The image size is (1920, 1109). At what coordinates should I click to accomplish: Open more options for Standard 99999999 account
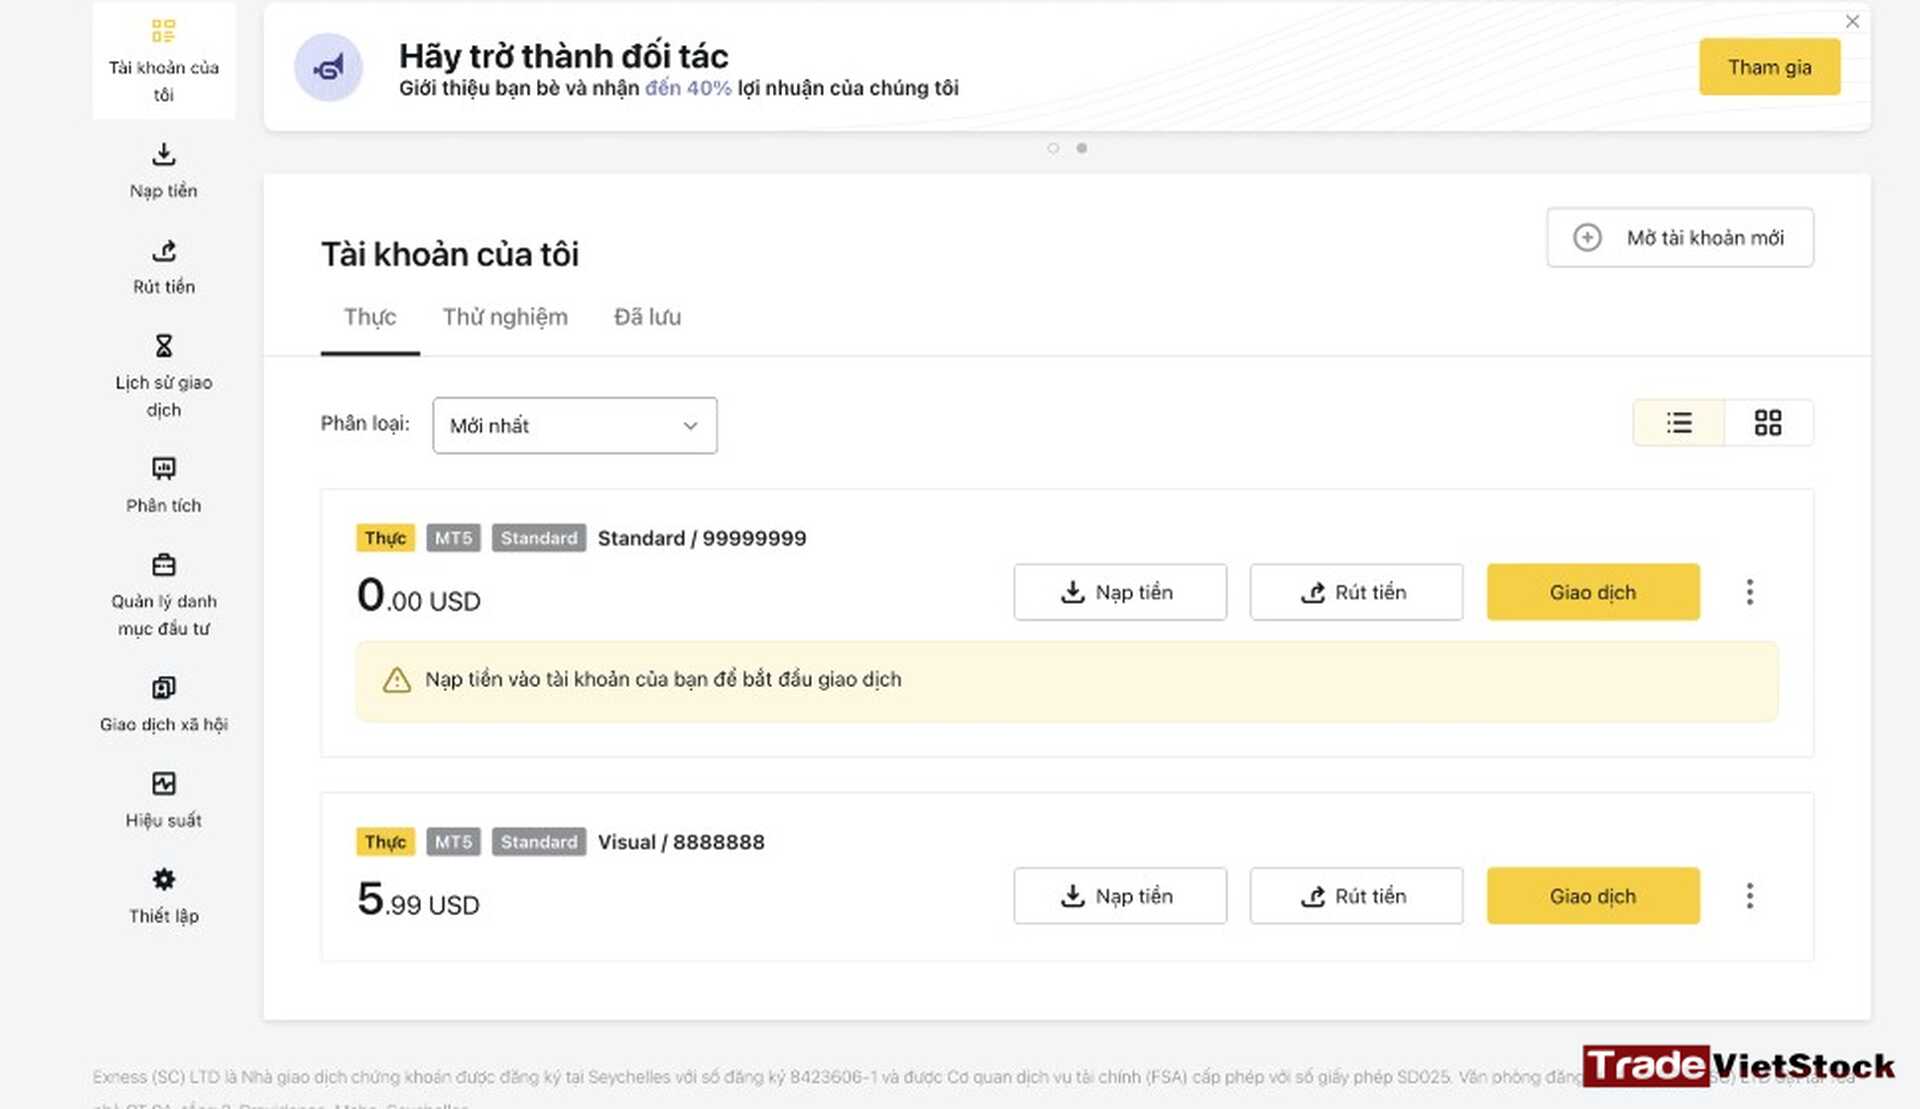point(1749,592)
